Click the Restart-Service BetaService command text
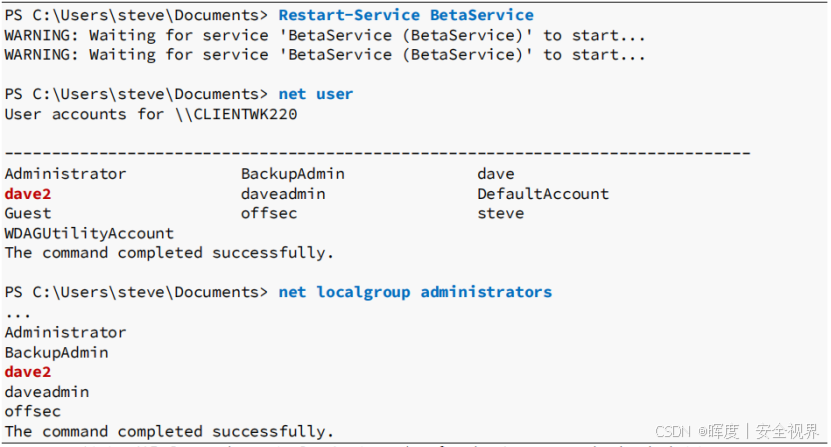The height and width of the screenshot is (447, 831). click(x=406, y=15)
